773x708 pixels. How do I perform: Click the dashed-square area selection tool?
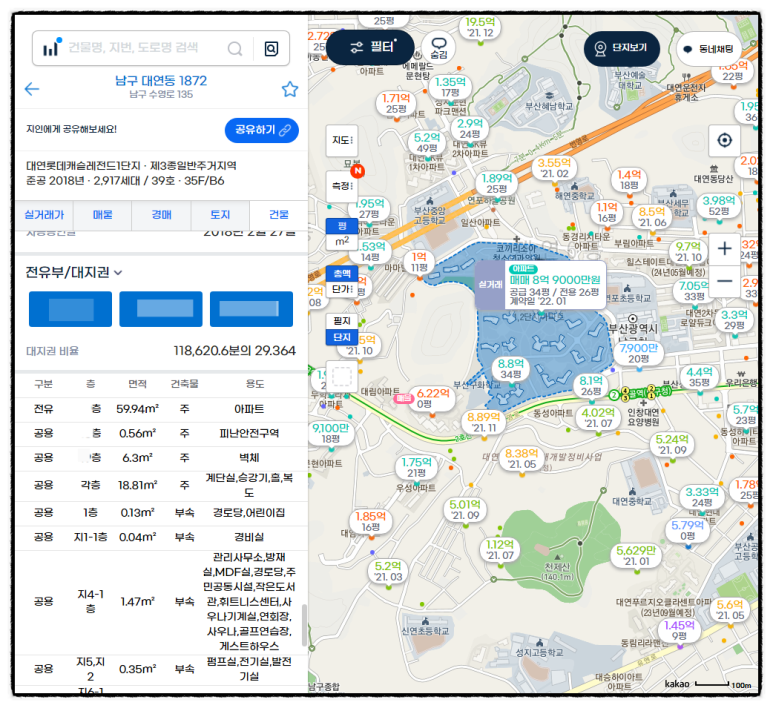point(342,377)
